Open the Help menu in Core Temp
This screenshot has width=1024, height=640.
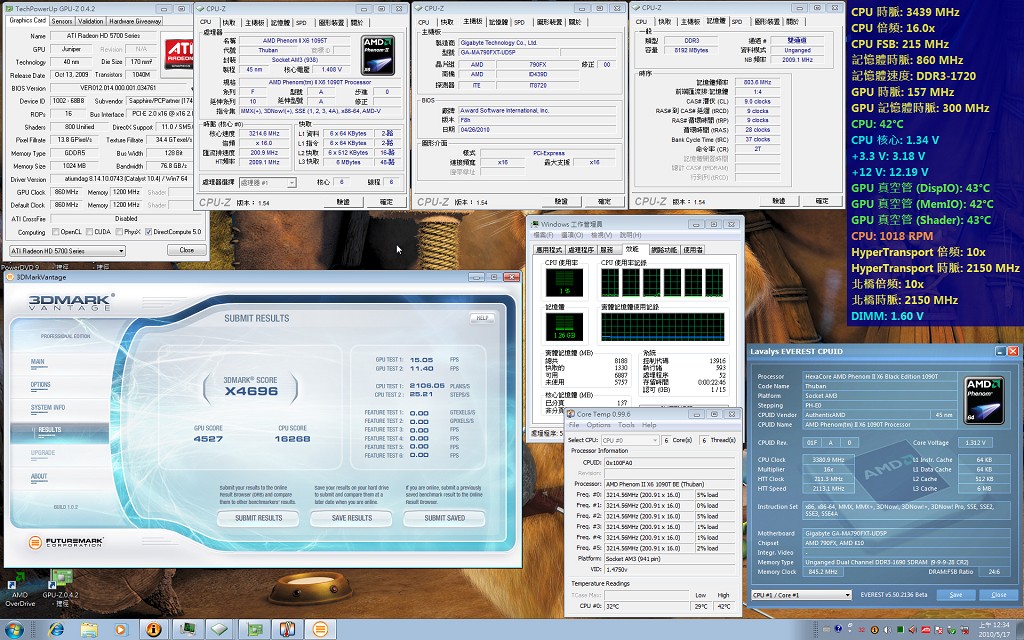[x=649, y=425]
